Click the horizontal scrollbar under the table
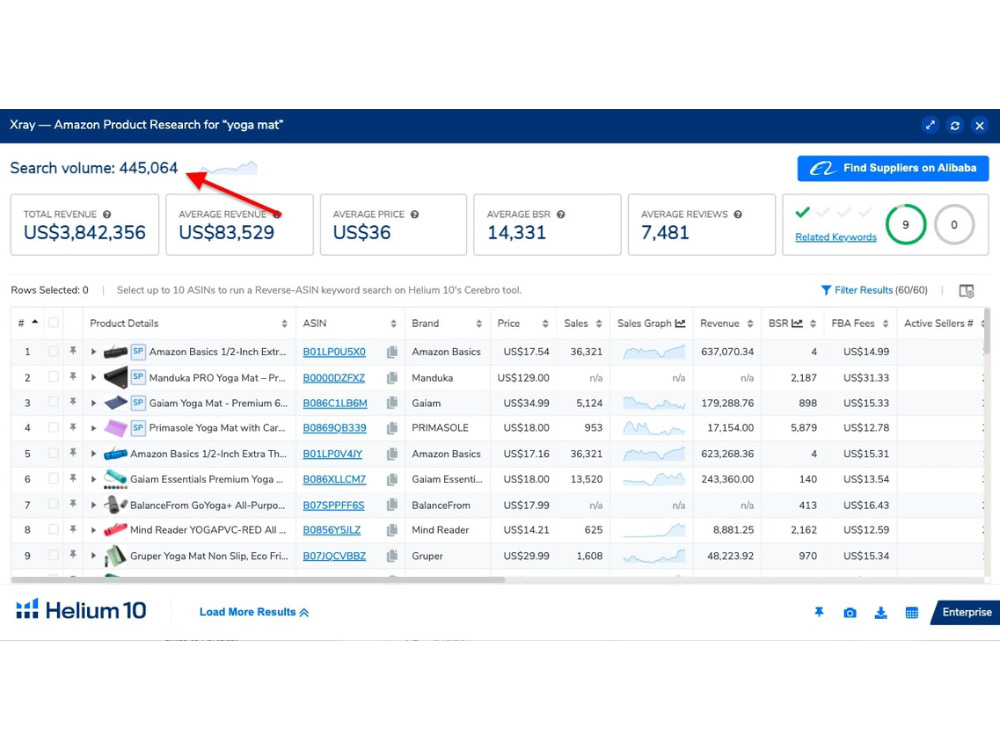Viewport: 1000px width, 750px height. 258,580
